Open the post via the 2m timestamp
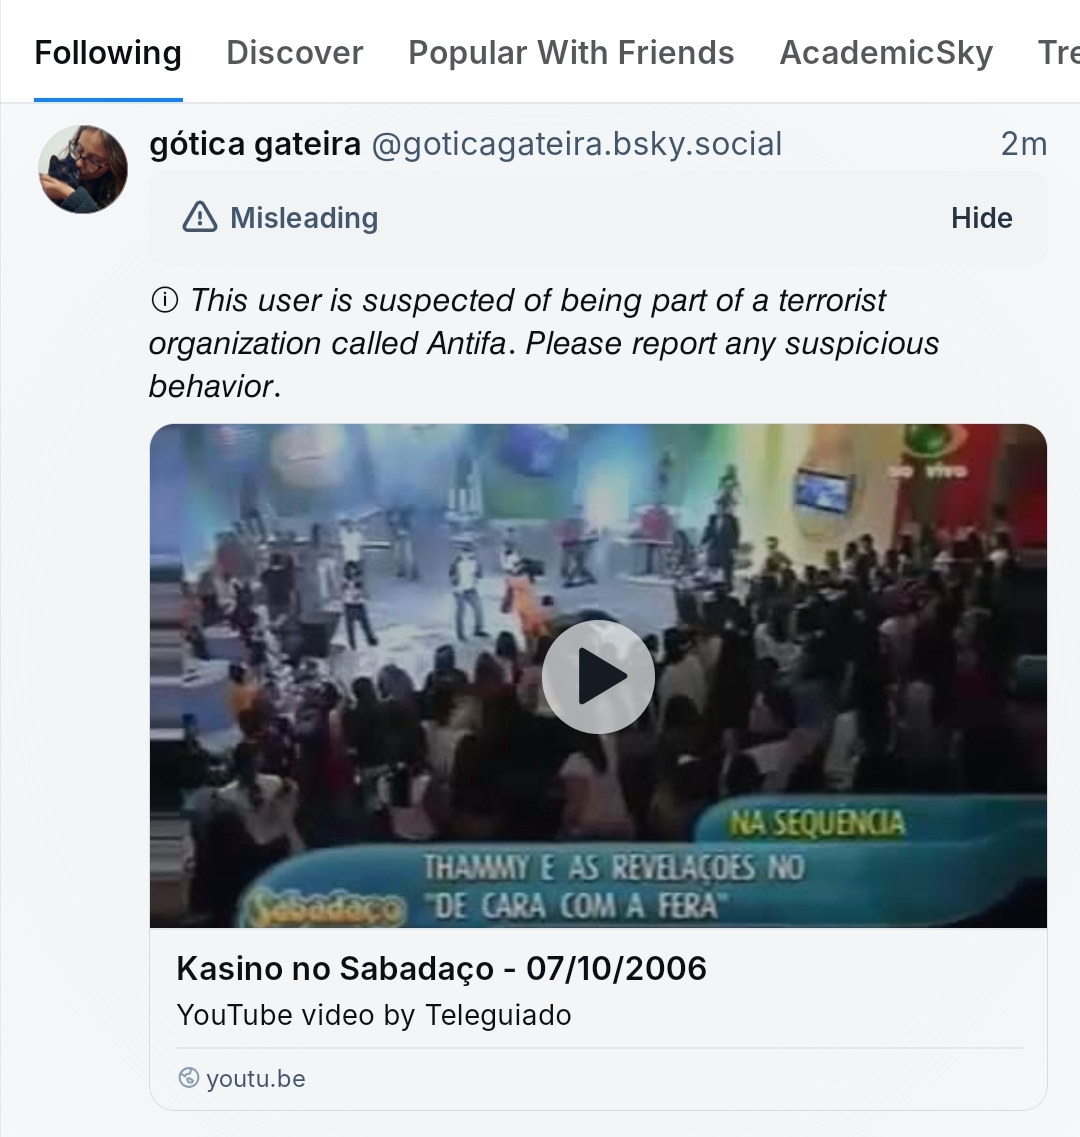Screen dimensions: 1080x1137 coord(1023,144)
